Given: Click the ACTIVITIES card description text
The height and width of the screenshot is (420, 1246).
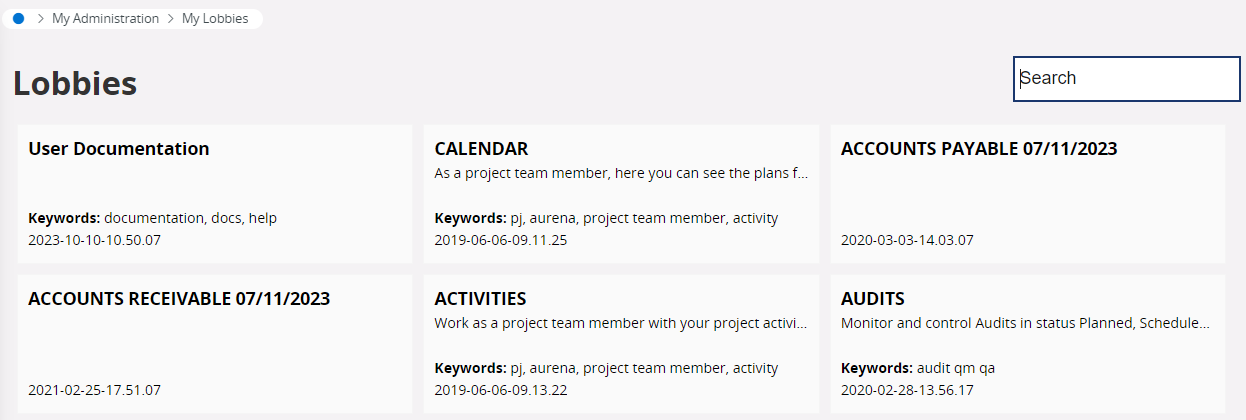Looking at the screenshot, I should pyautogui.click(x=618, y=323).
